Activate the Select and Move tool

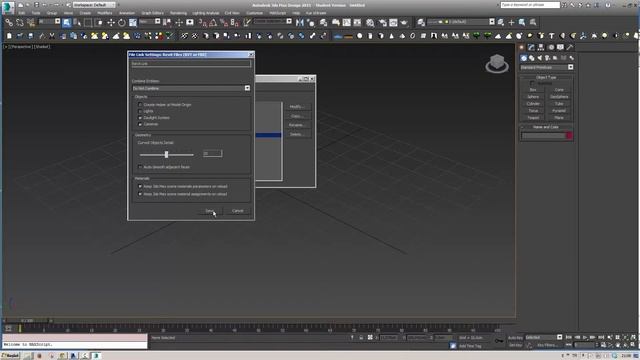111,22
